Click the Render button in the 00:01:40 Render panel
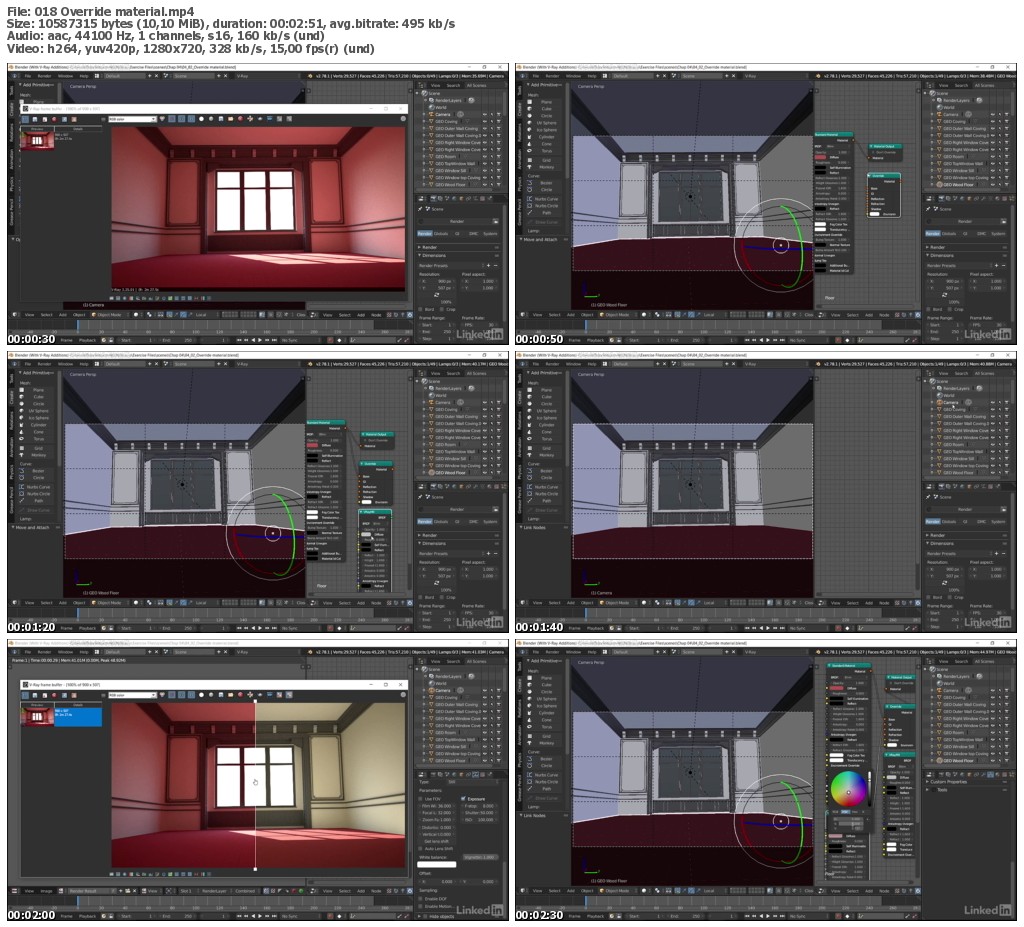1024x927 pixels. [x=965, y=510]
